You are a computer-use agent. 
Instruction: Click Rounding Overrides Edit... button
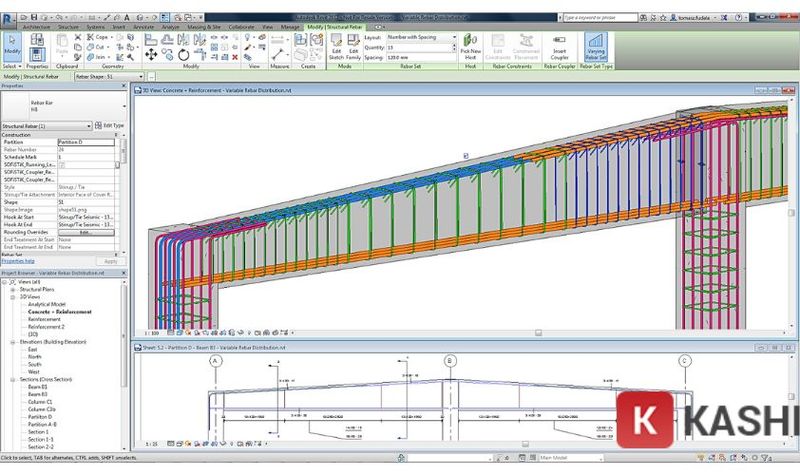(86, 232)
